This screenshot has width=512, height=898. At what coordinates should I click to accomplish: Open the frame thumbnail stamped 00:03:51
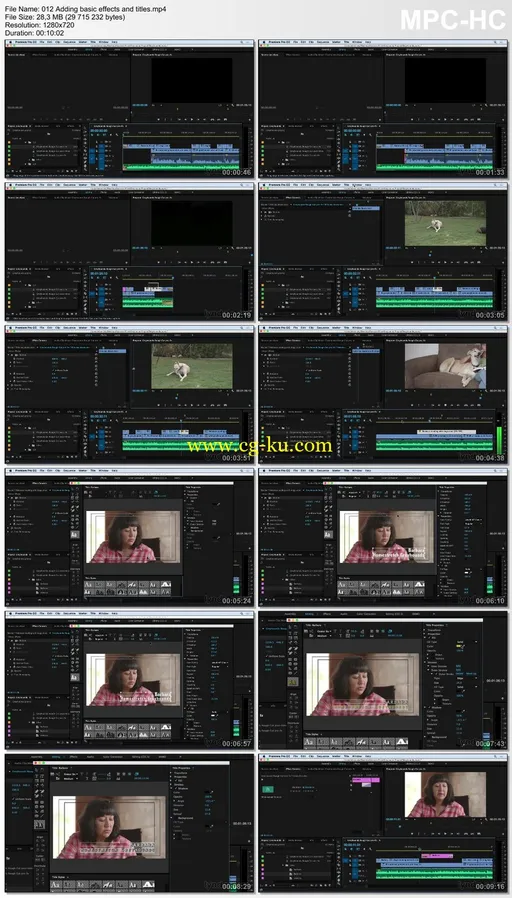point(129,394)
